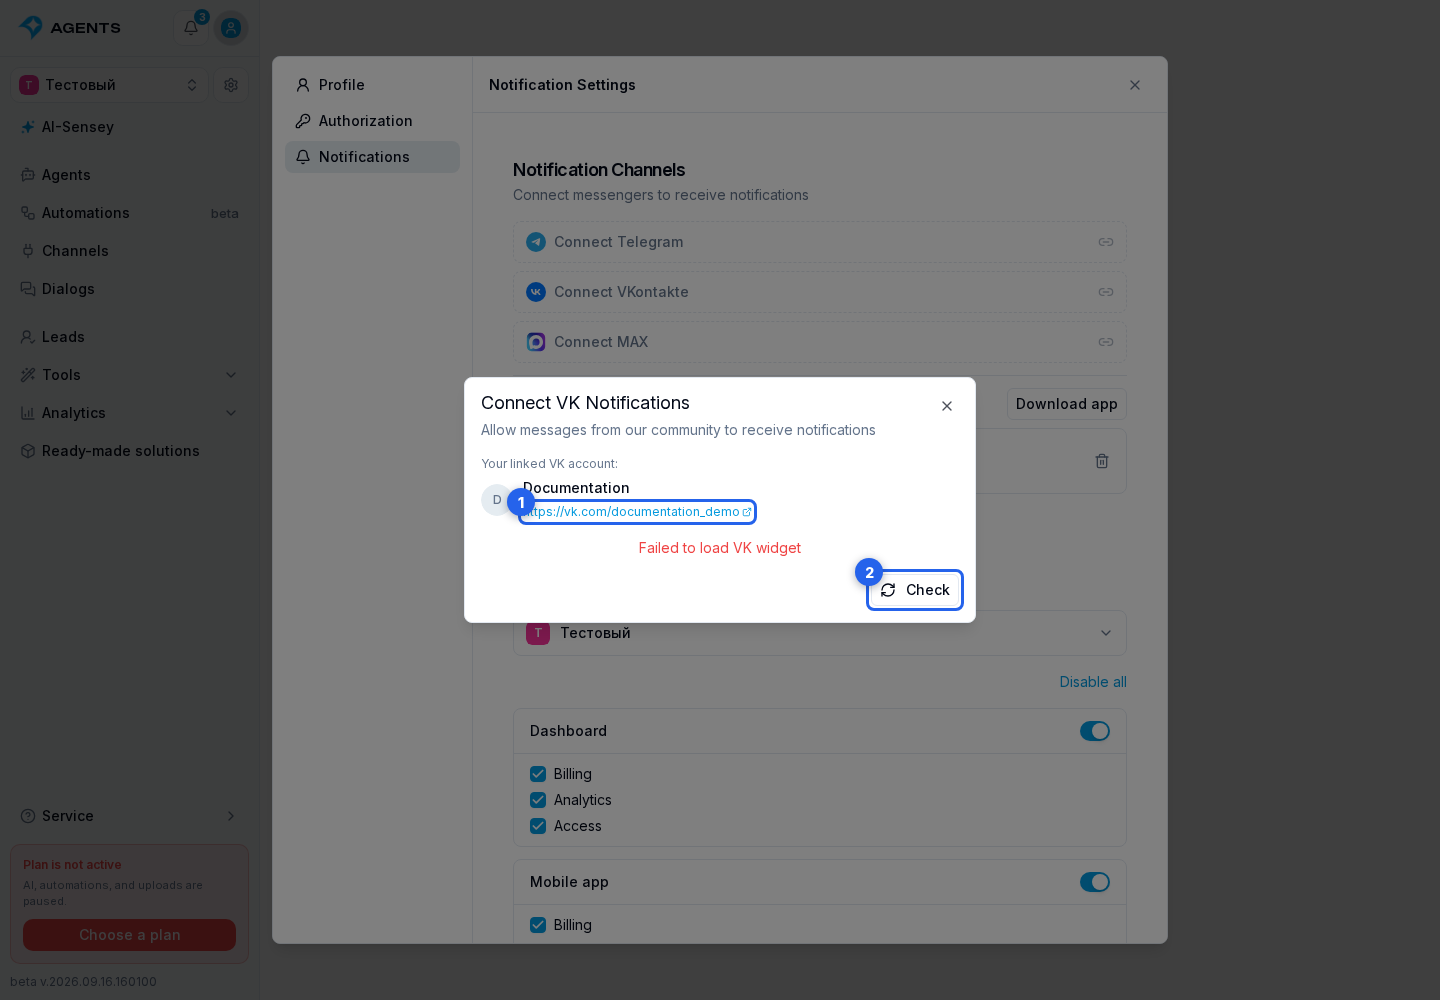Uncheck Billing under Dashboard
This screenshot has width=1440, height=1000.
[x=538, y=774]
